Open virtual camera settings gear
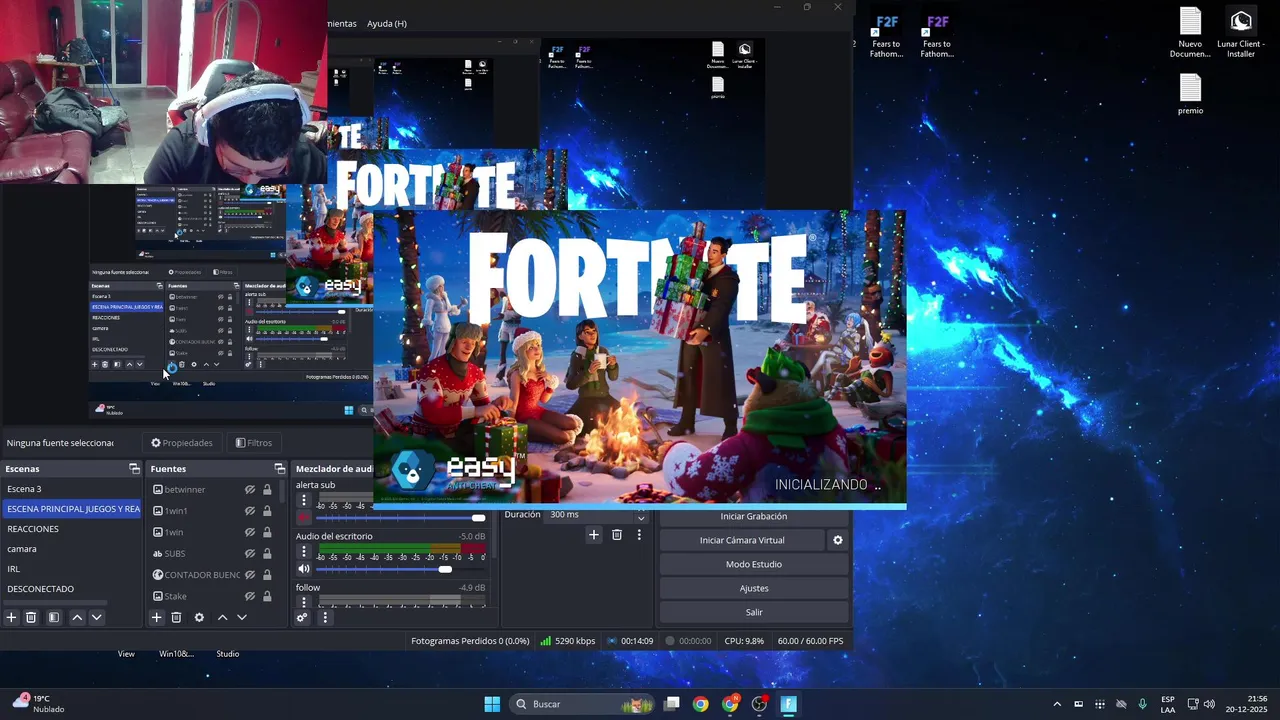The height and width of the screenshot is (720, 1280). tap(838, 540)
